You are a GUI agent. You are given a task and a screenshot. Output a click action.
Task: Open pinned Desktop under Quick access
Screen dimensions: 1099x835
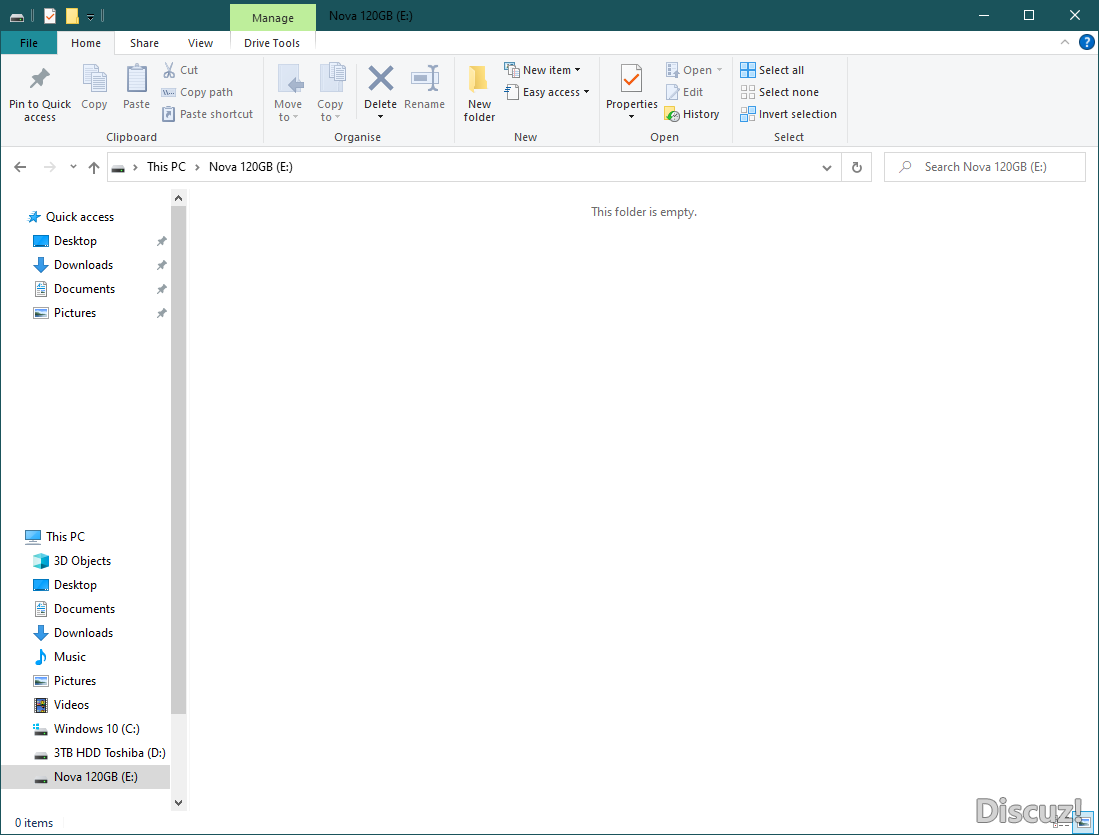pos(75,240)
